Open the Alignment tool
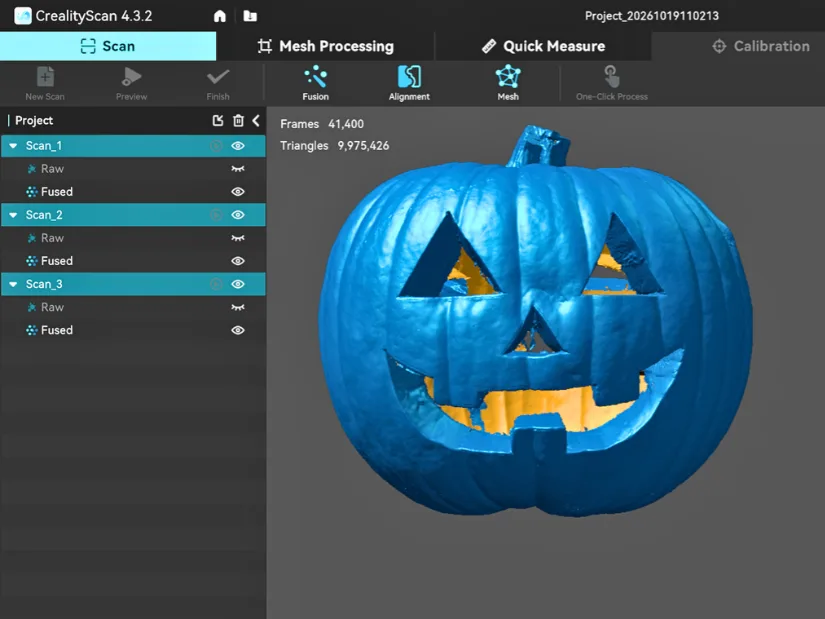Image resolution: width=825 pixels, height=619 pixels. pyautogui.click(x=409, y=83)
